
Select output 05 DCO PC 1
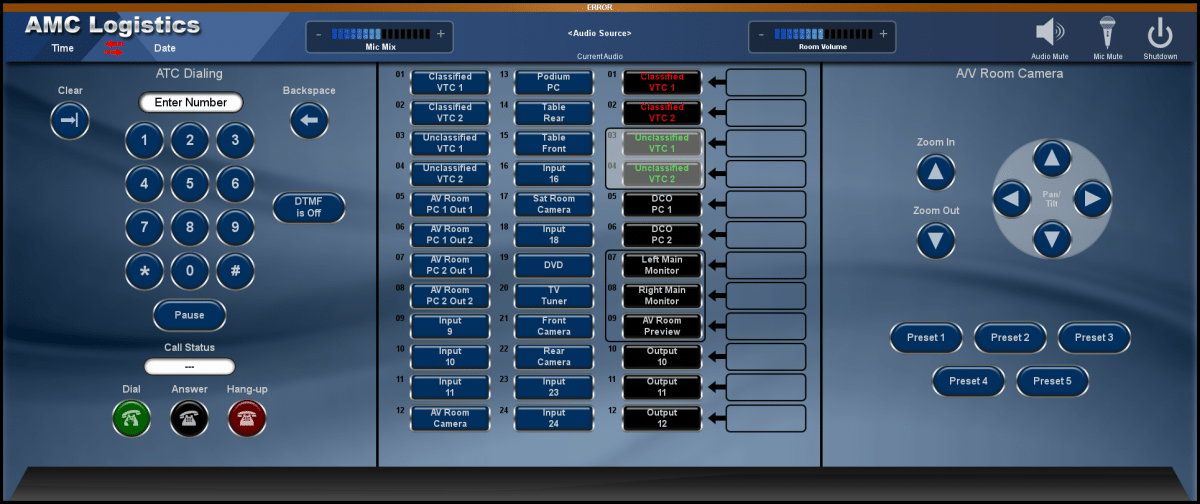tap(662, 204)
